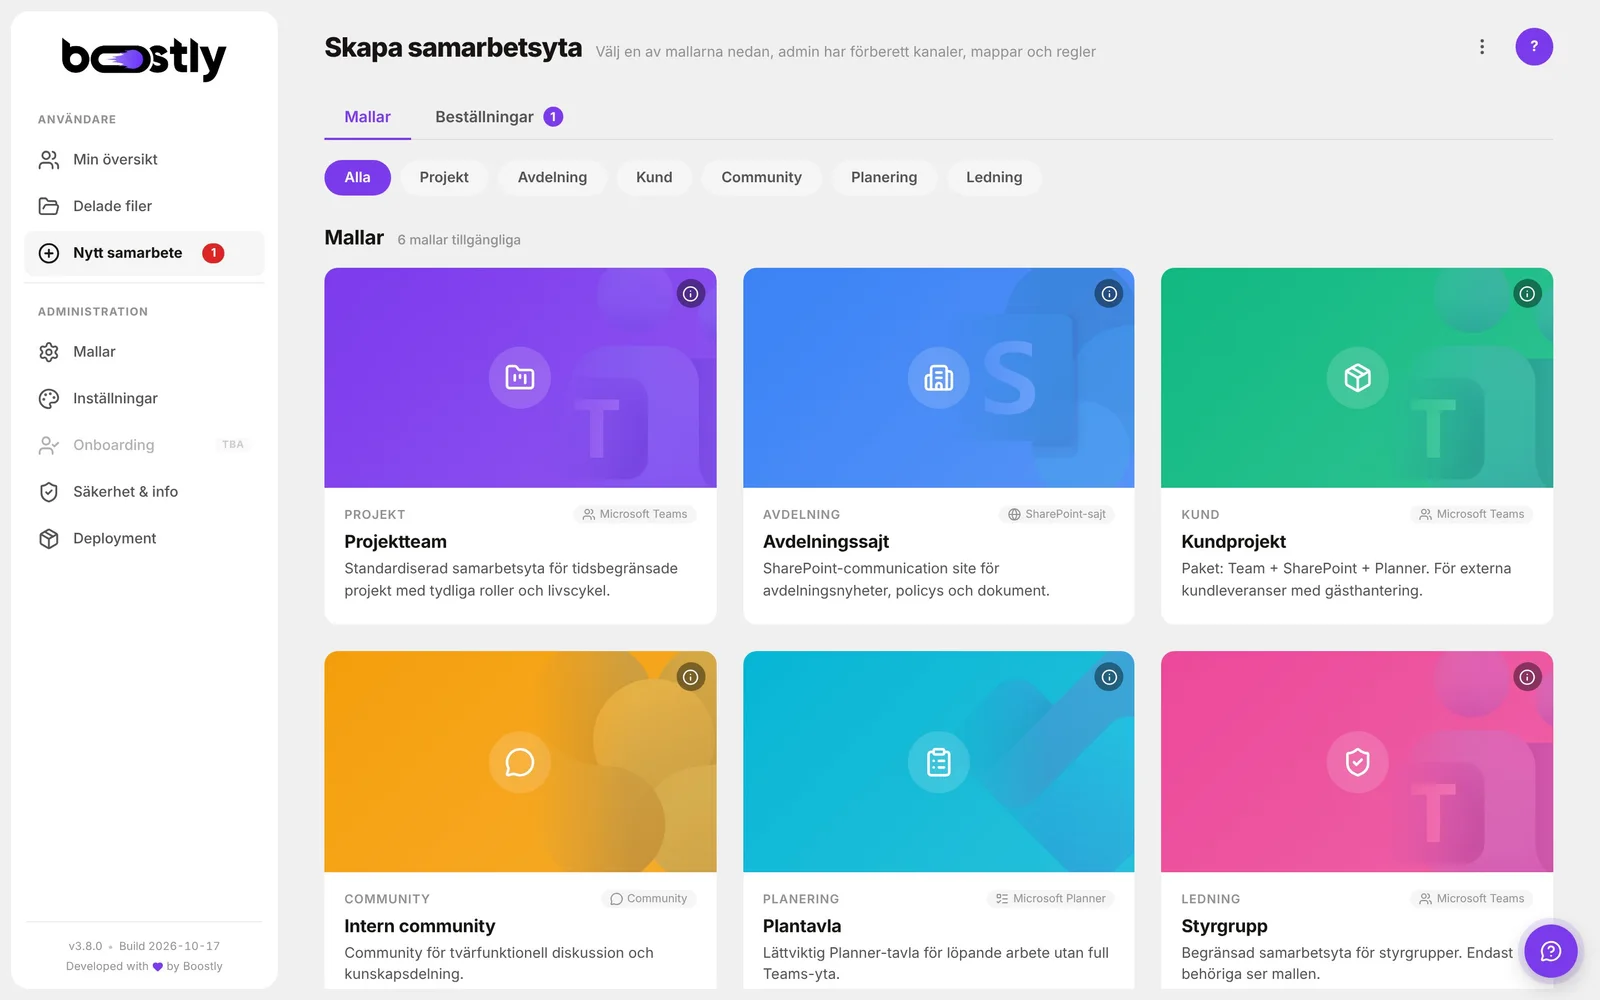Open the Plantavla template title
Viewport: 1600px width, 1000px height.
tap(802, 926)
